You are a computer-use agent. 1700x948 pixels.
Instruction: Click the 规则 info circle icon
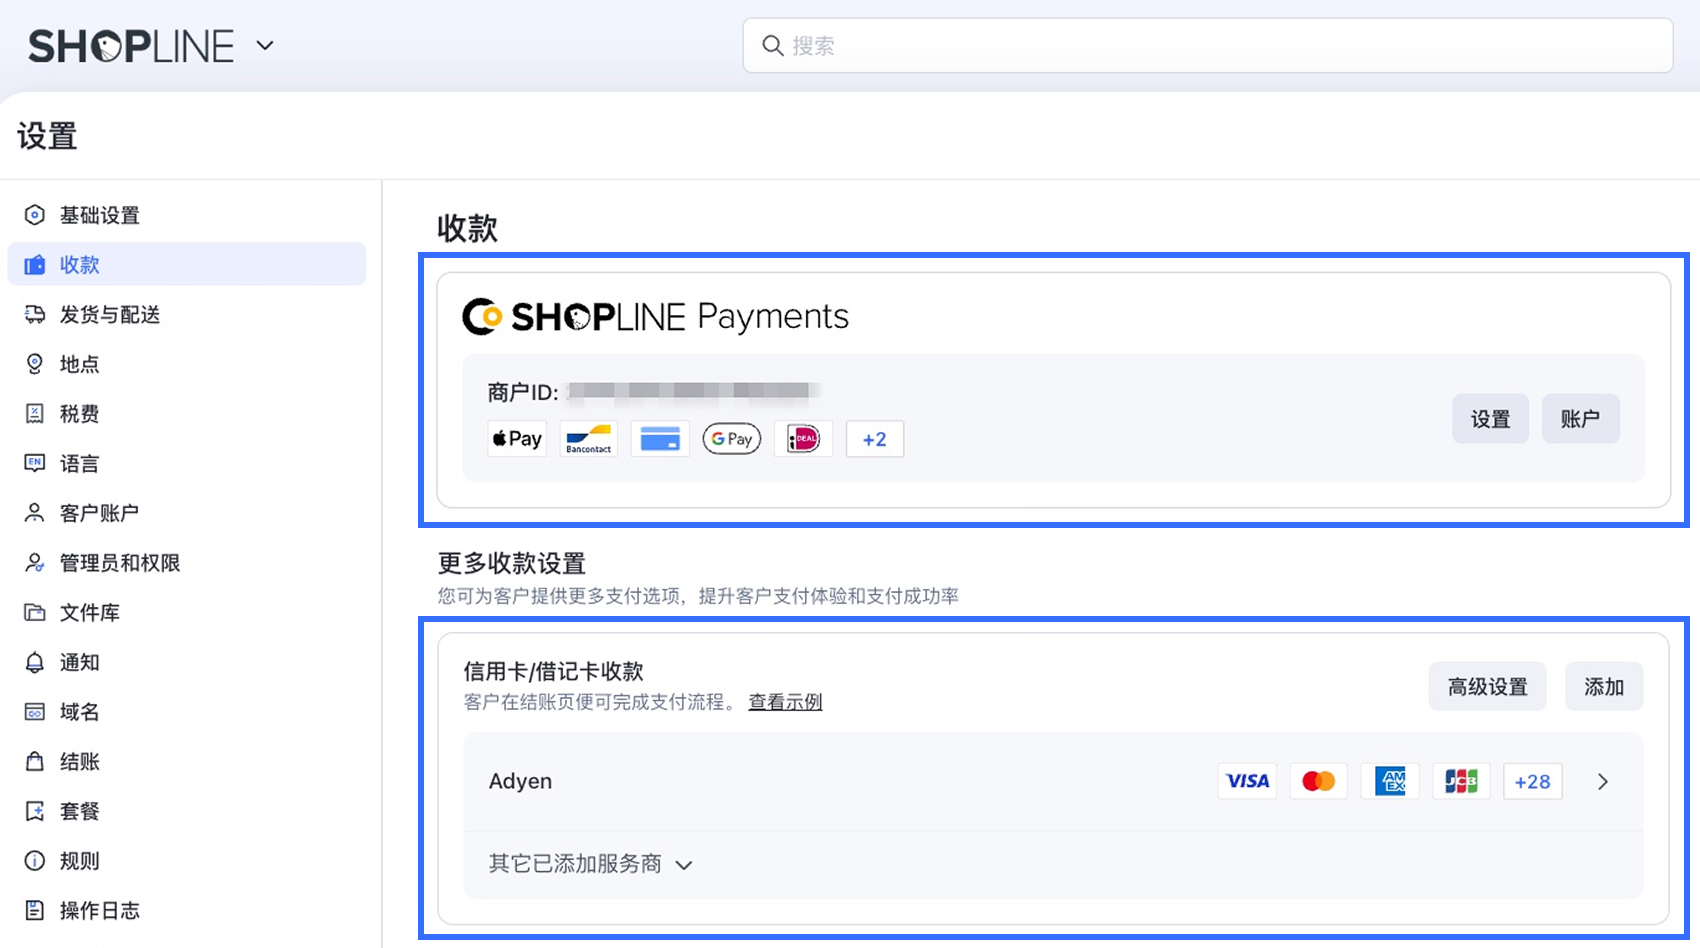click(35, 861)
